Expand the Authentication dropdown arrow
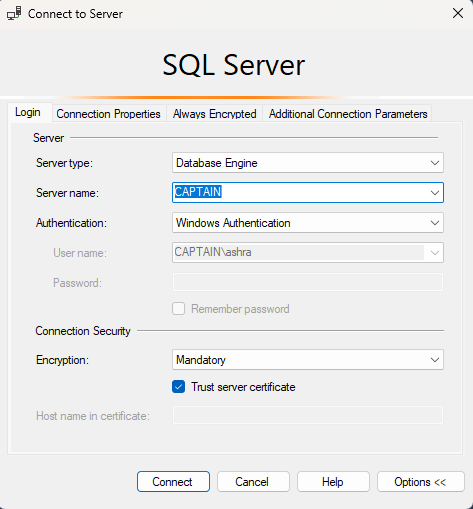Viewport: 473px width, 509px height. [x=434, y=223]
